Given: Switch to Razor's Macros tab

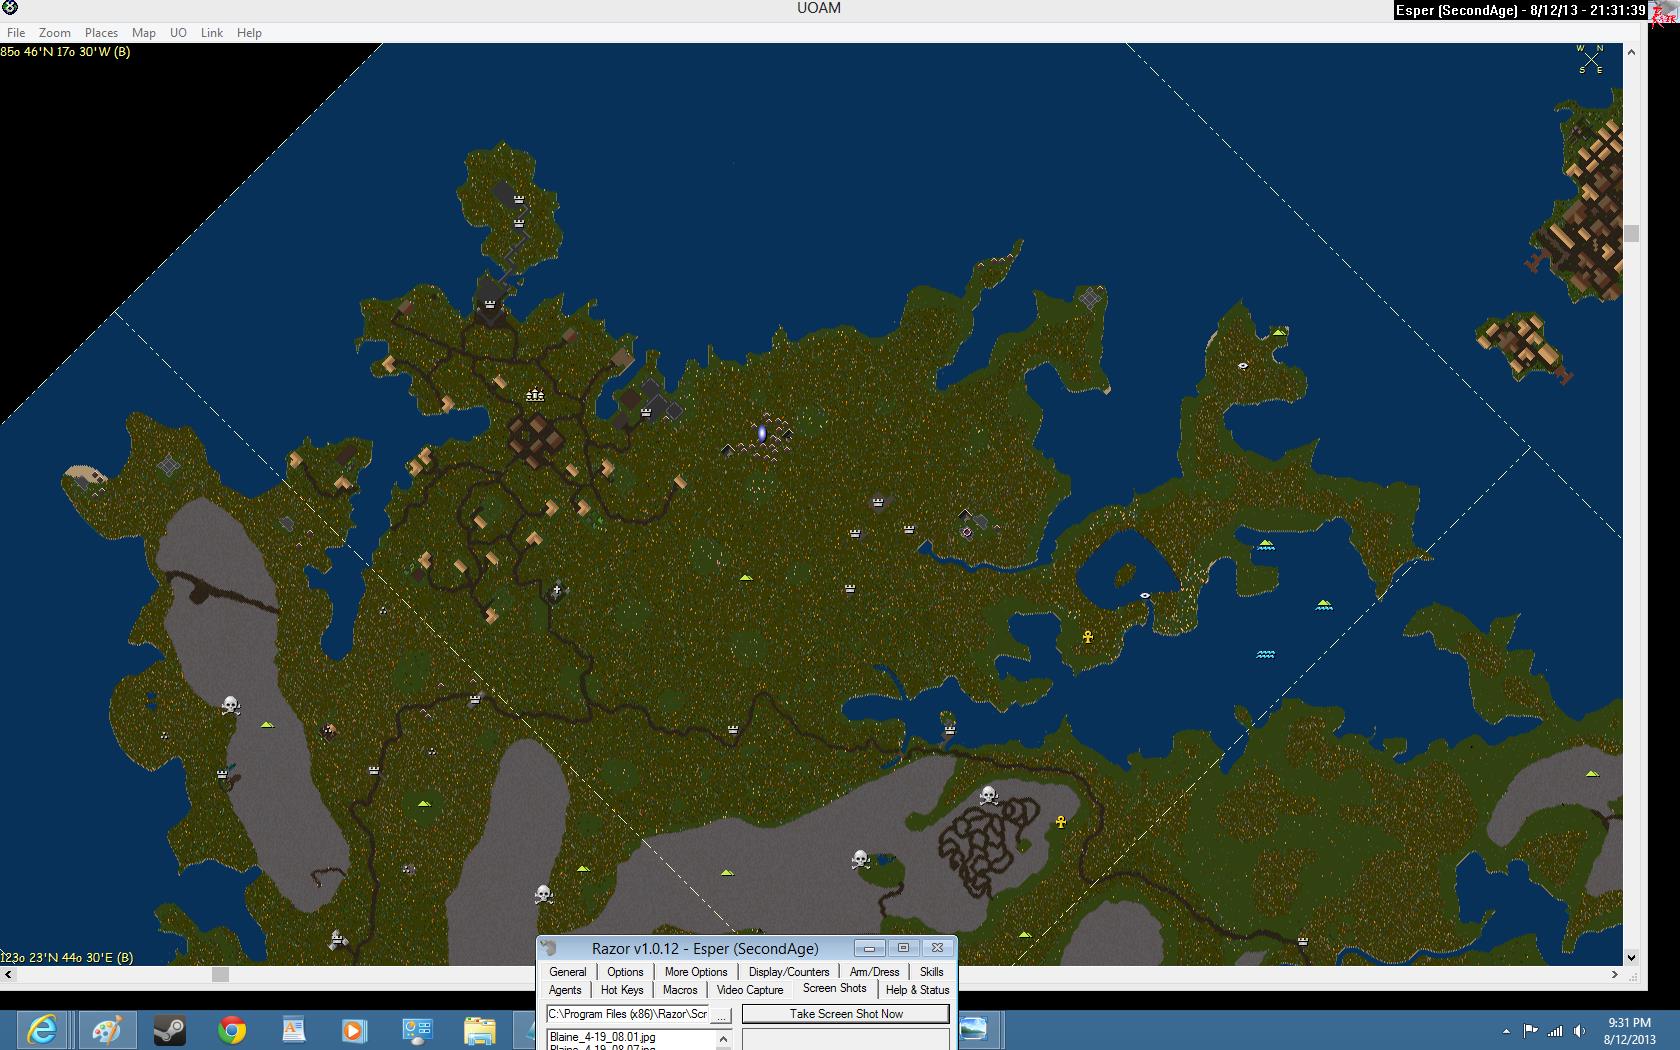Looking at the screenshot, I should click(x=680, y=990).
